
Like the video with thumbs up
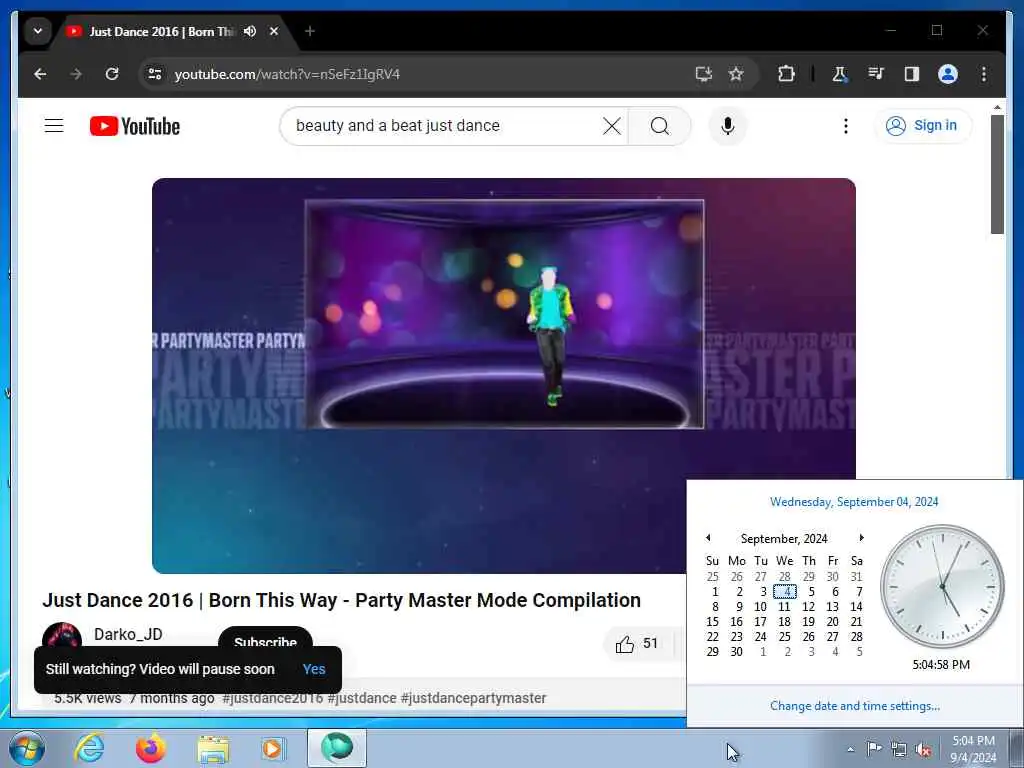636,643
